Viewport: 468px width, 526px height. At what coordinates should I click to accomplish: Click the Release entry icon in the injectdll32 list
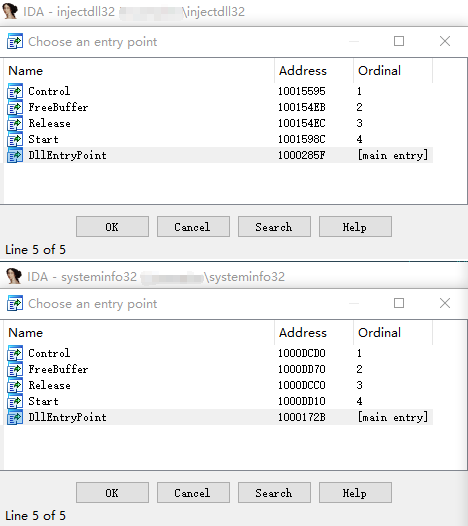(x=15, y=123)
